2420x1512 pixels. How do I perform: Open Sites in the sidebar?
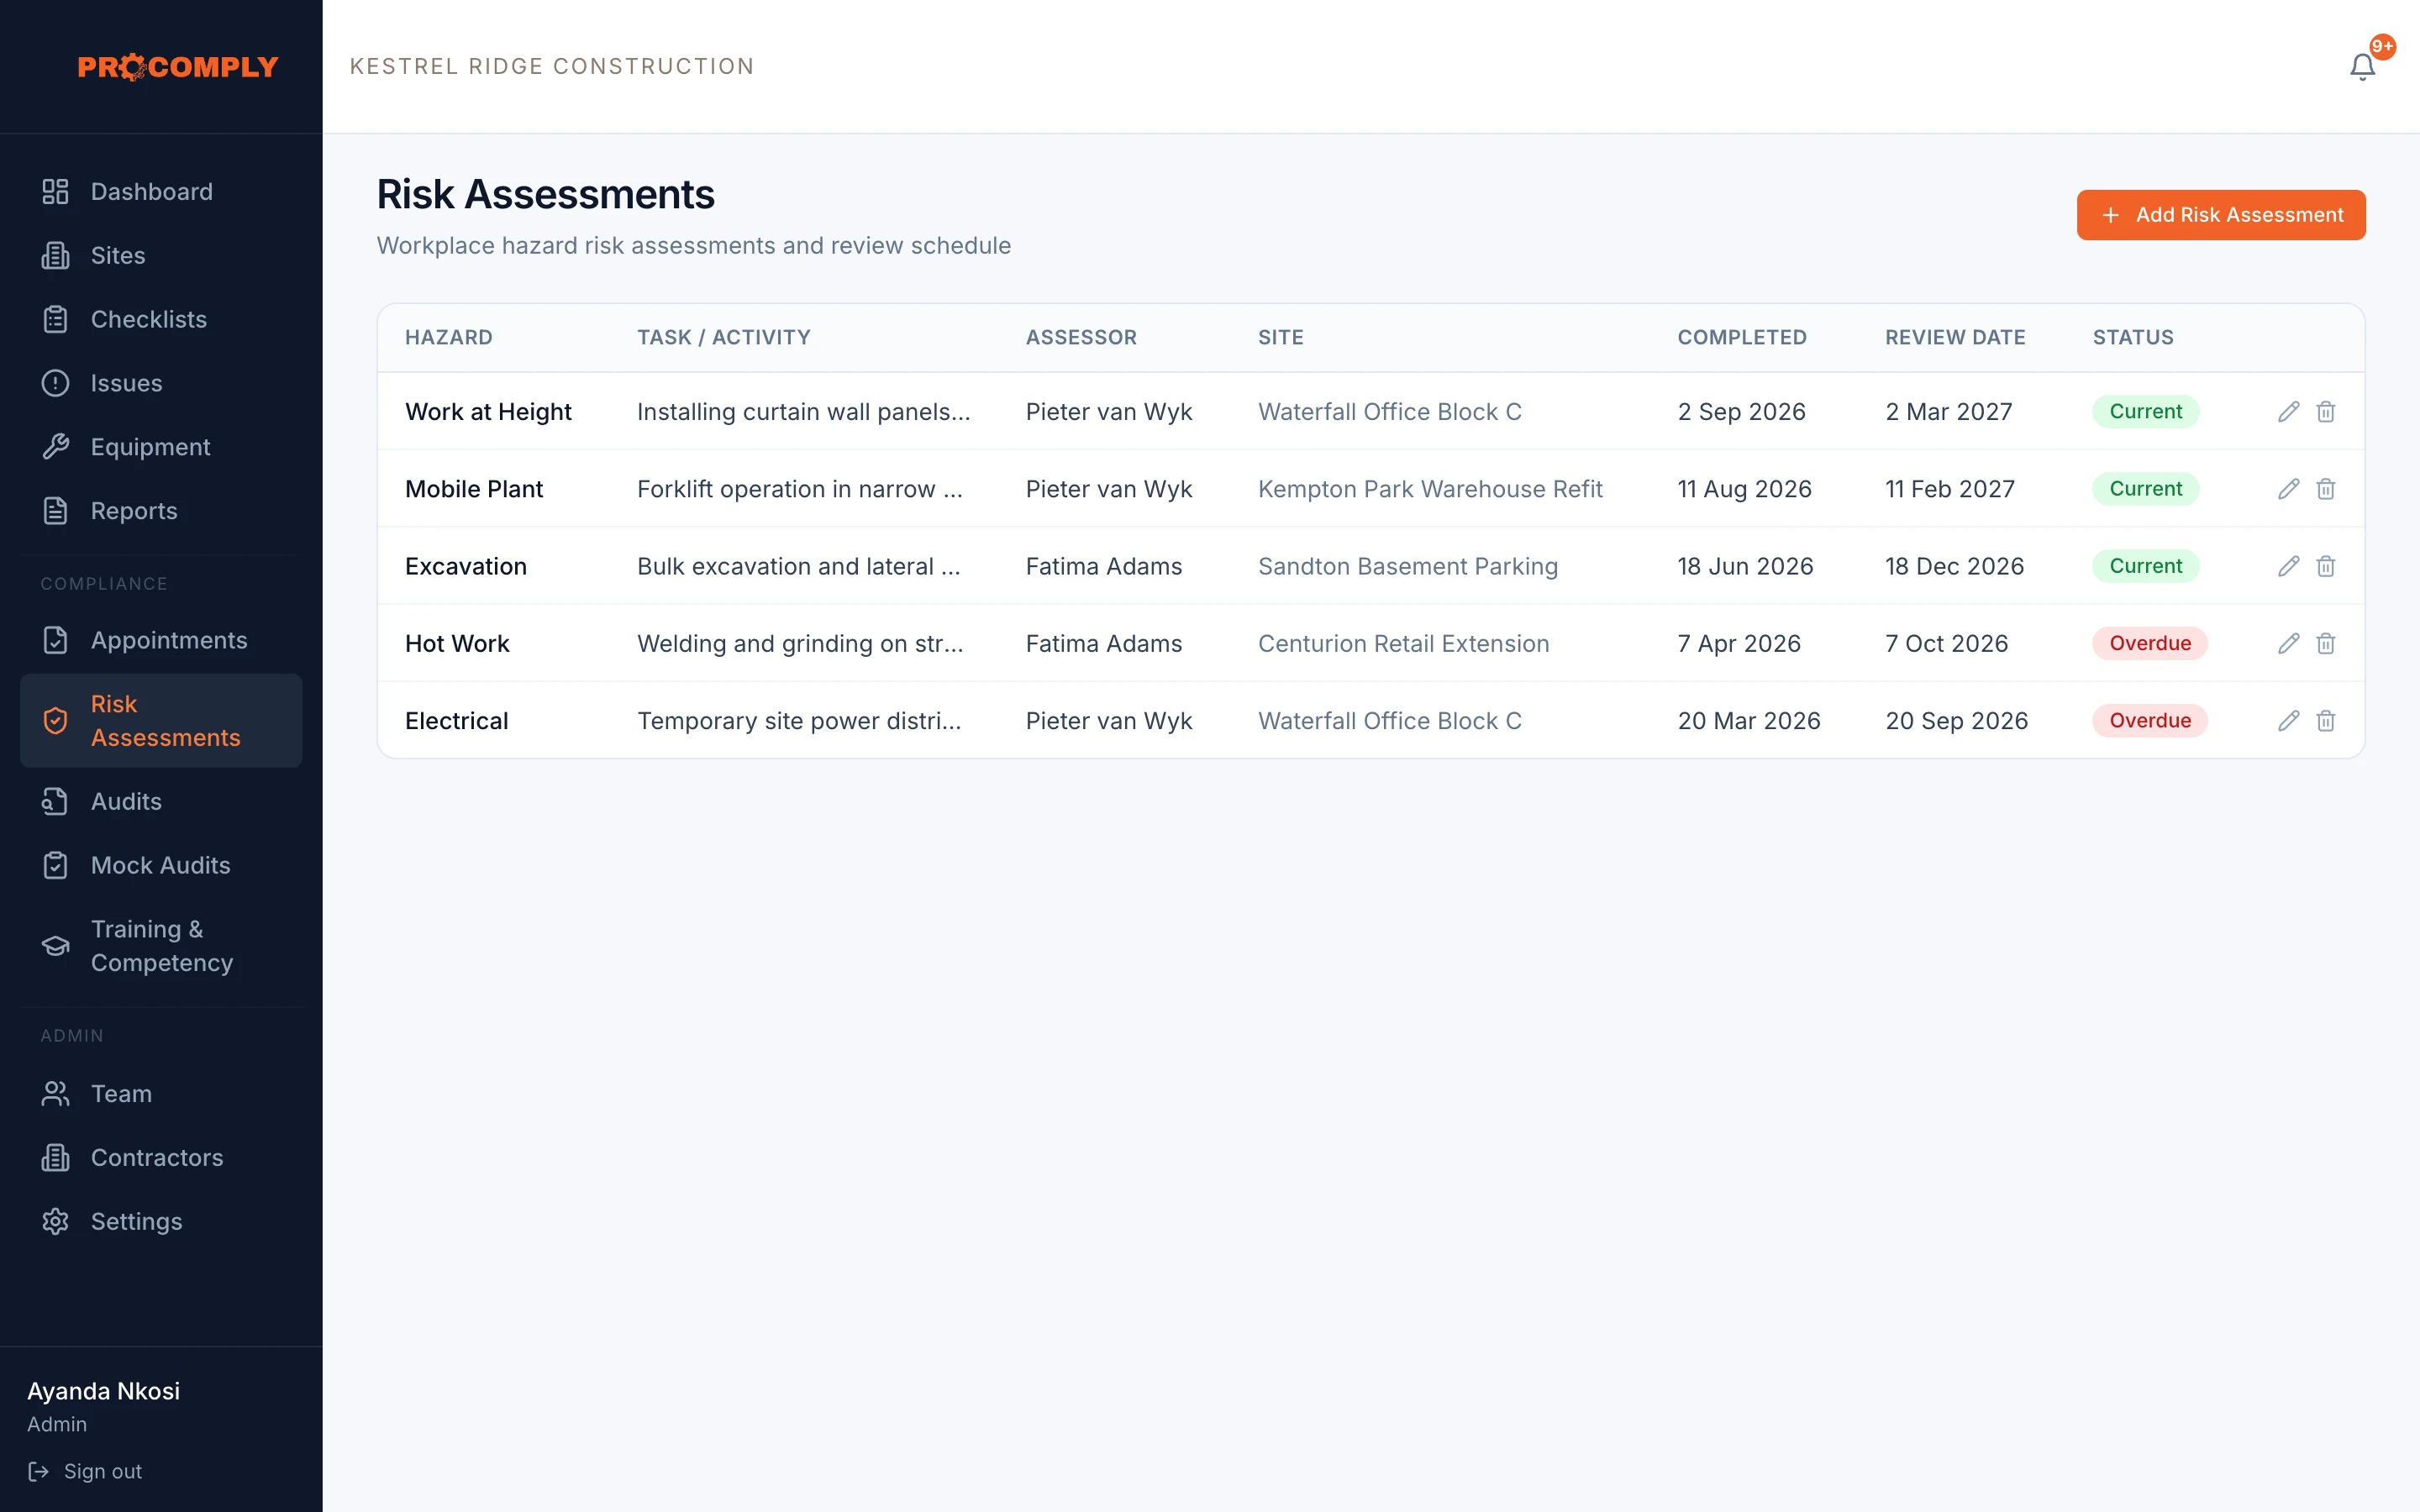coord(161,255)
